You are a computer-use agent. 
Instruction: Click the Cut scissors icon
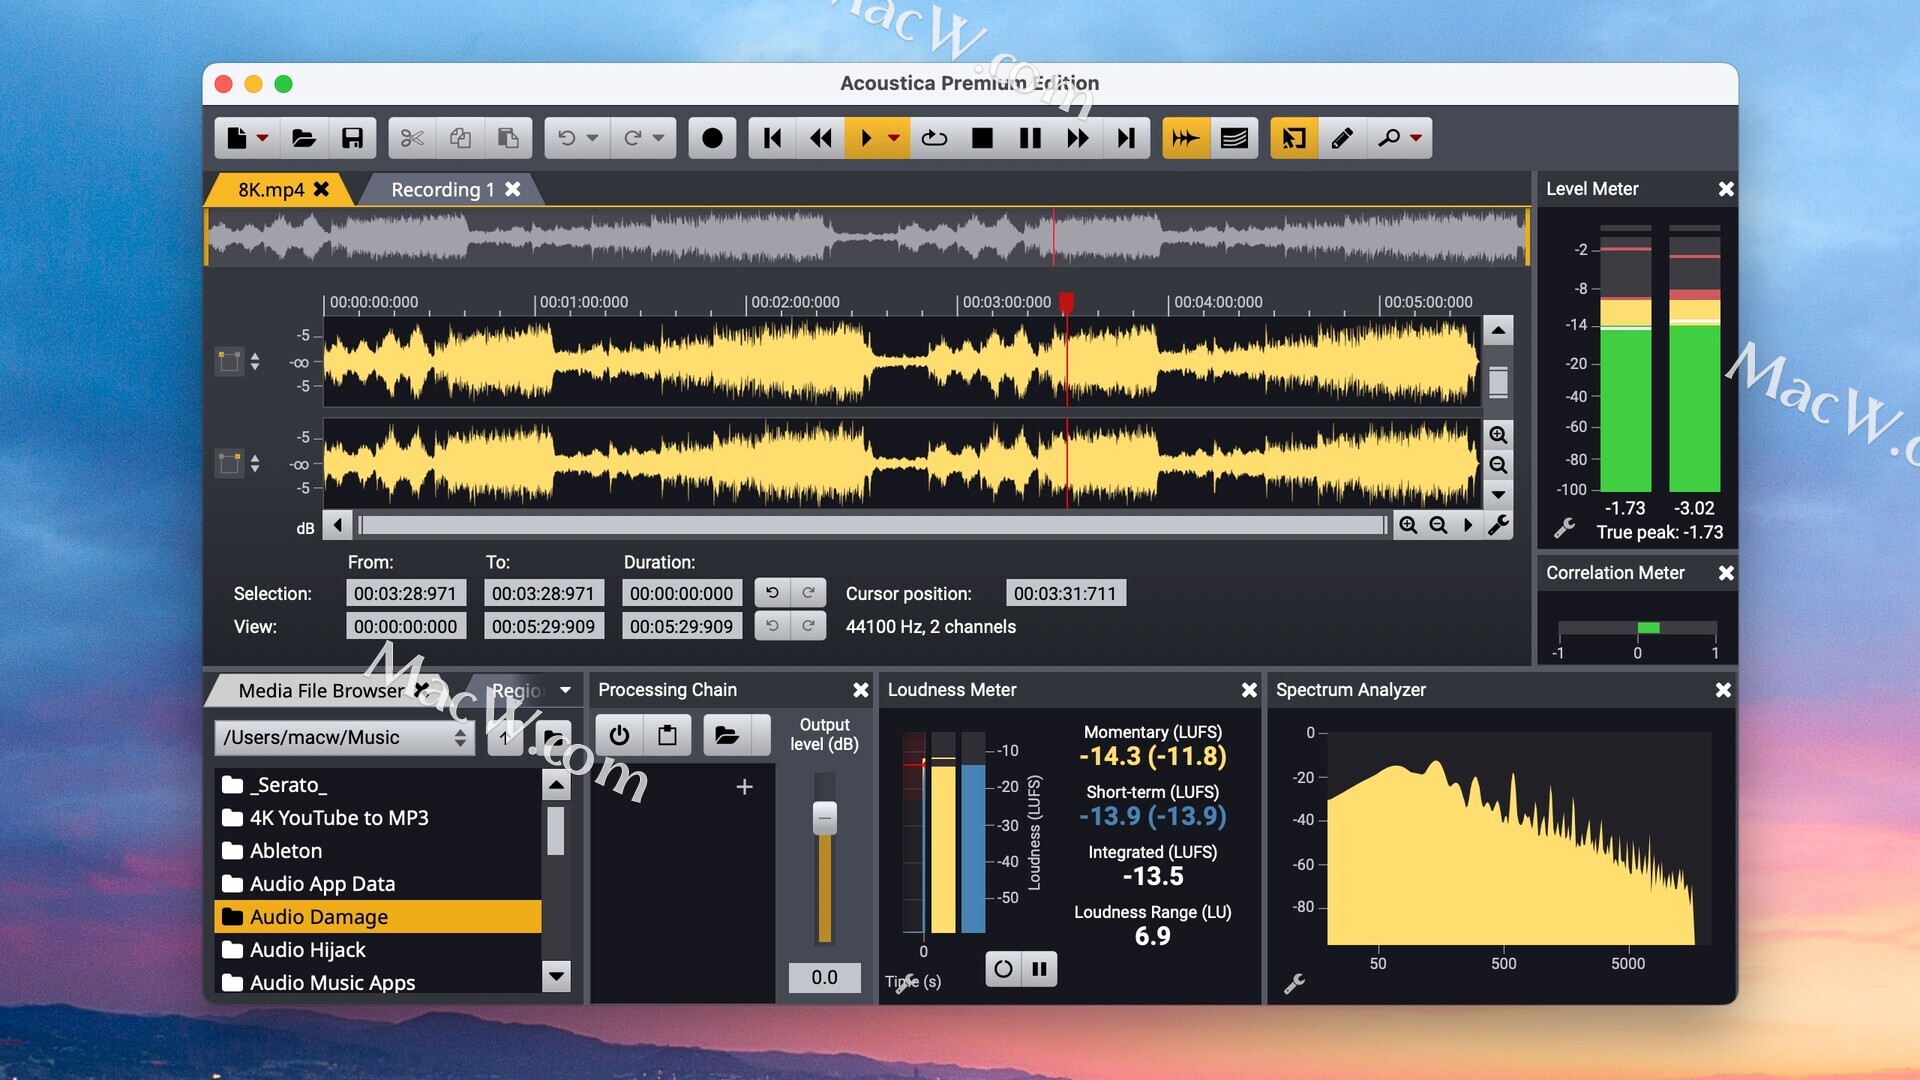pos(412,138)
